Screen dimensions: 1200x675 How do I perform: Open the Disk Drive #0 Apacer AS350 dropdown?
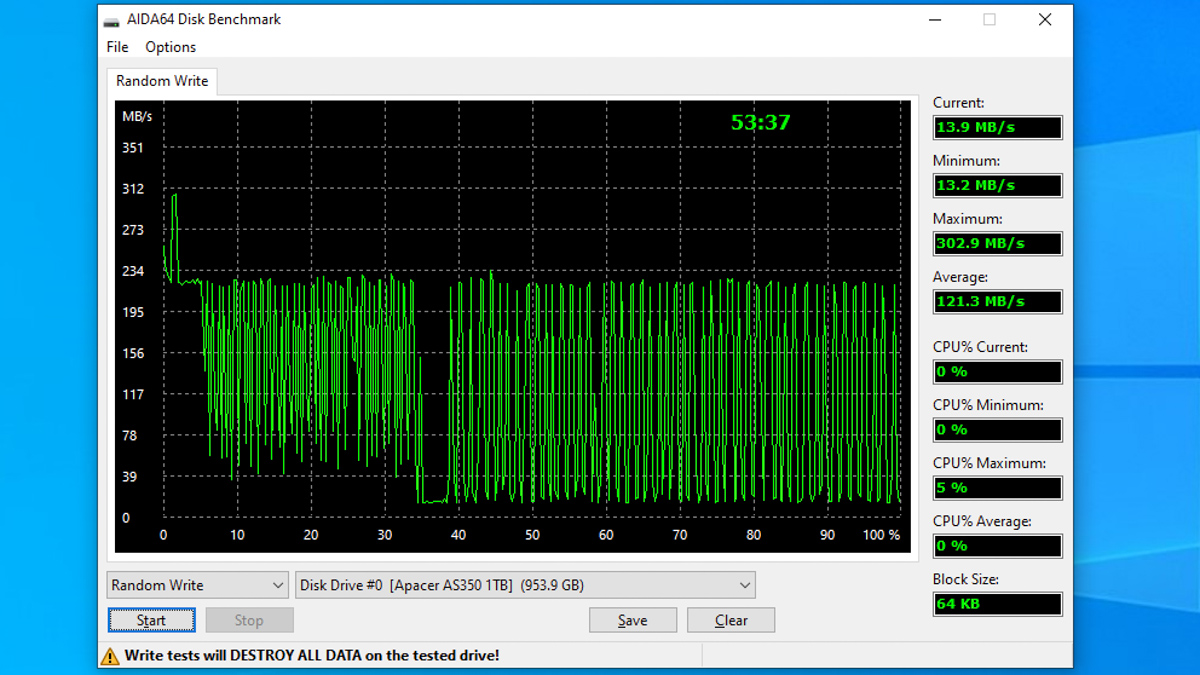coord(525,585)
